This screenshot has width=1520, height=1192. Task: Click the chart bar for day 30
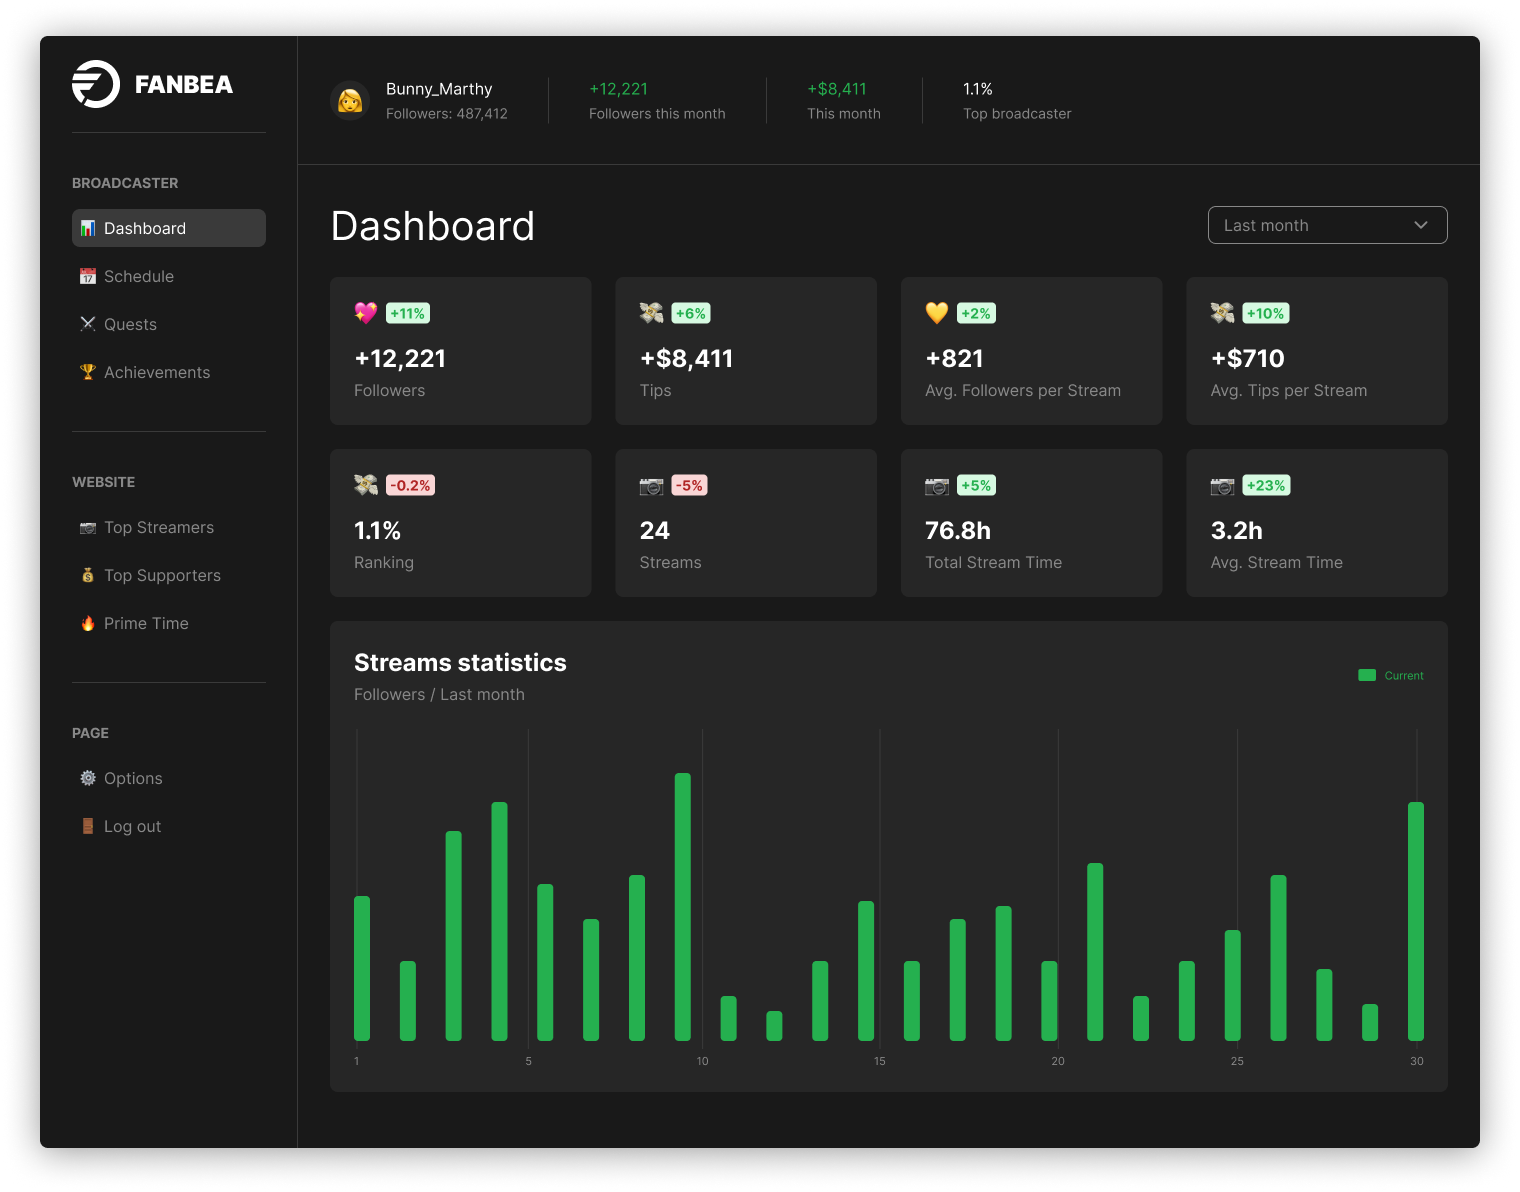click(x=1416, y=921)
